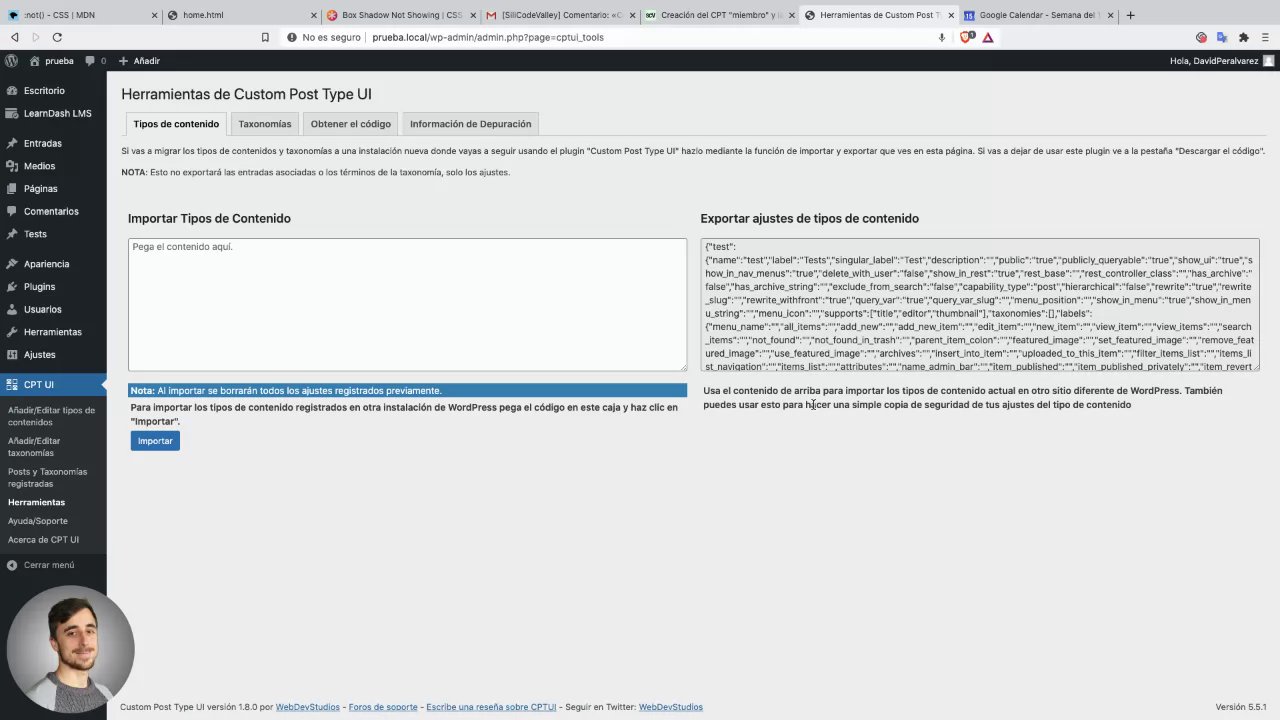Open Añadir/Editar taxonomías submenu
Image resolution: width=1280 pixels, height=720 pixels.
click(34, 447)
